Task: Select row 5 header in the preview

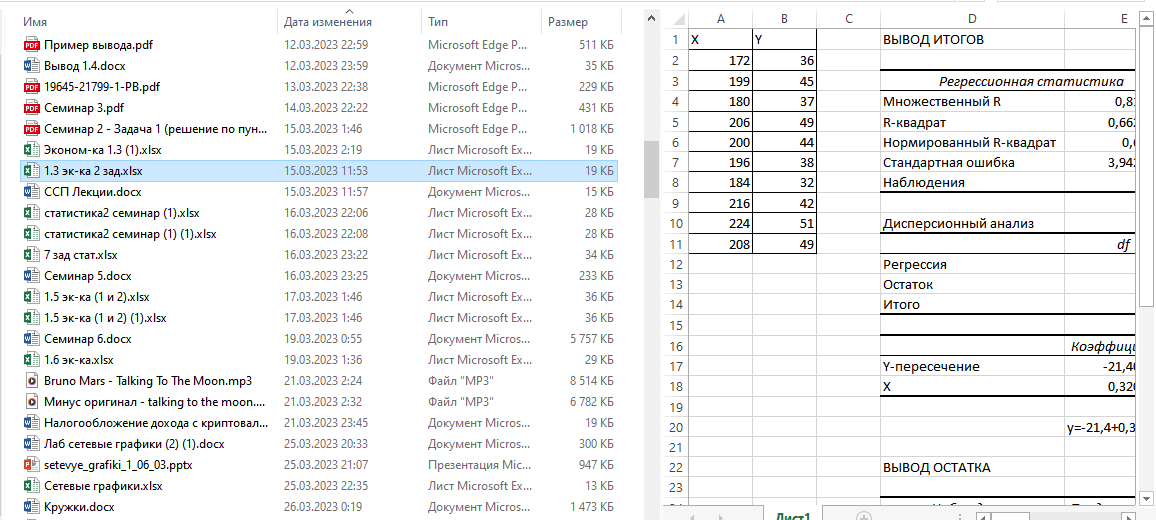Action: click(675, 122)
